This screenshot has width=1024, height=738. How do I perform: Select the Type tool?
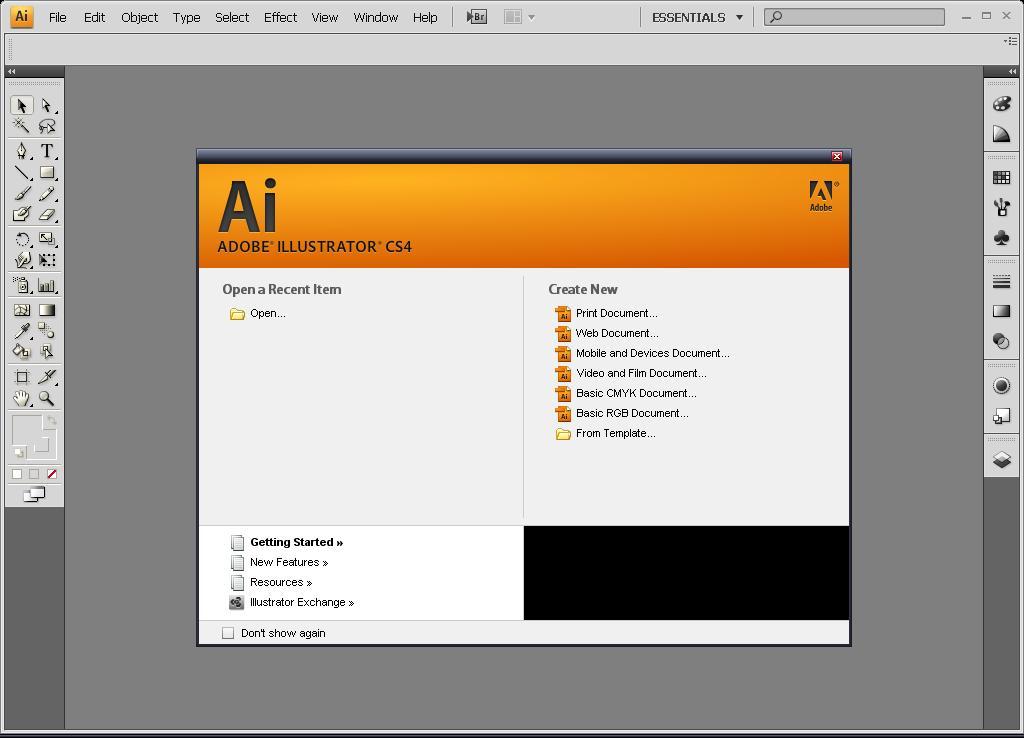click(x=46, y=151)
